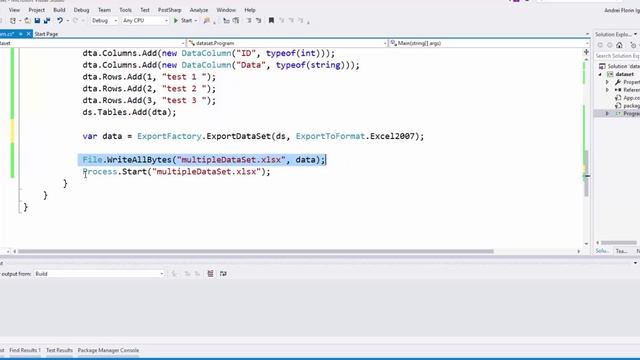
Task: Collapse the dataset project node
Action: point(600,74)
